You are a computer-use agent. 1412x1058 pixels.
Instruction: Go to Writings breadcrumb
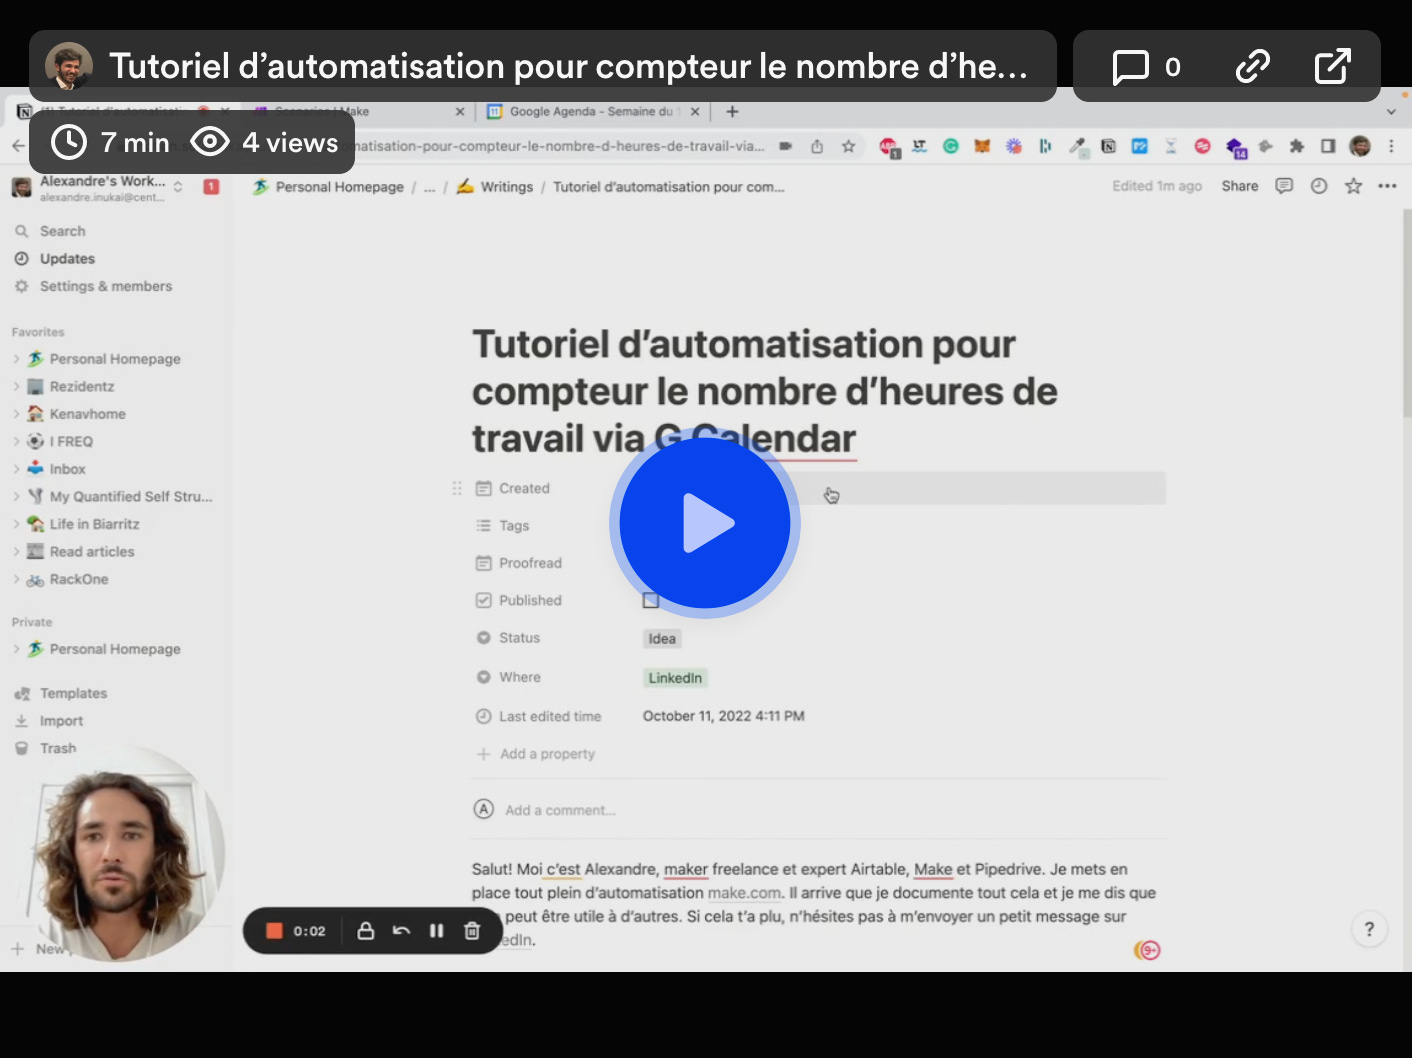tap(495, 187)
